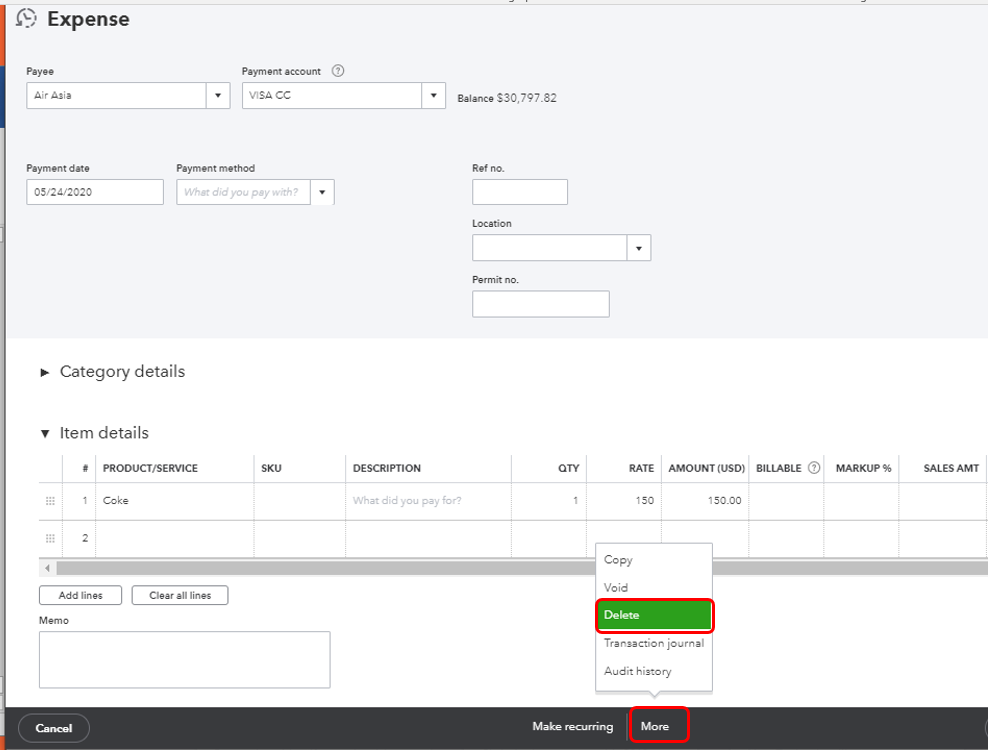Click the Ref no. input field
The height and width of the screenshot is (750, 988).
[x=520, y=192]
